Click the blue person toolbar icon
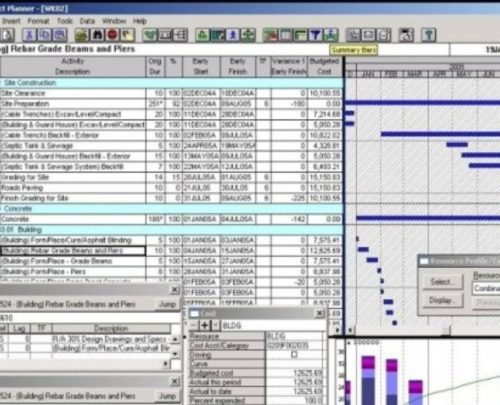500x405 pixels. pos(233,35)
